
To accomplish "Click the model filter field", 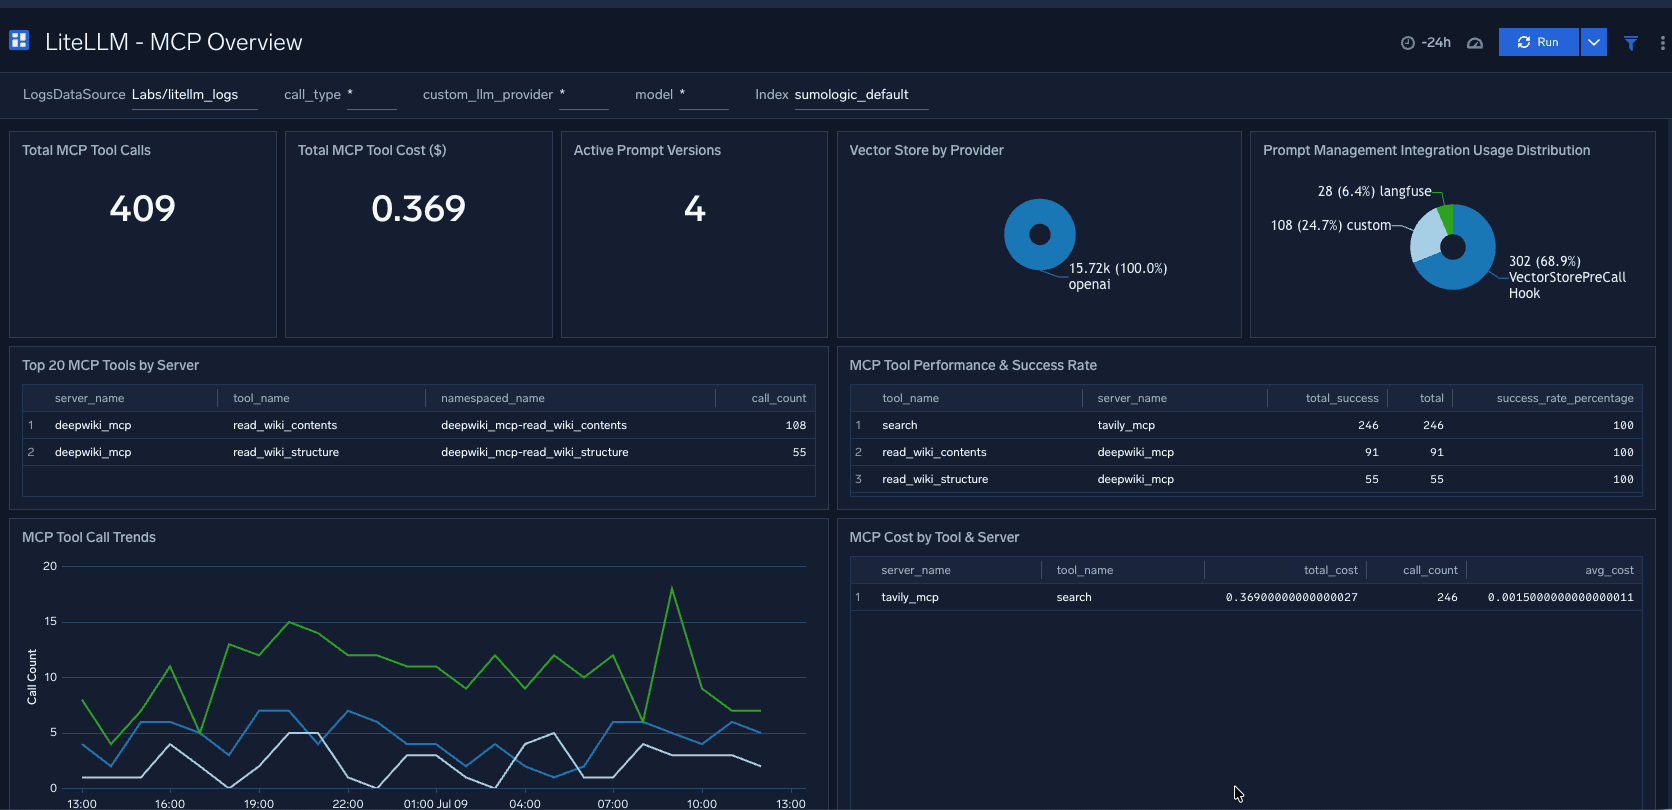I will click(703, 95).
